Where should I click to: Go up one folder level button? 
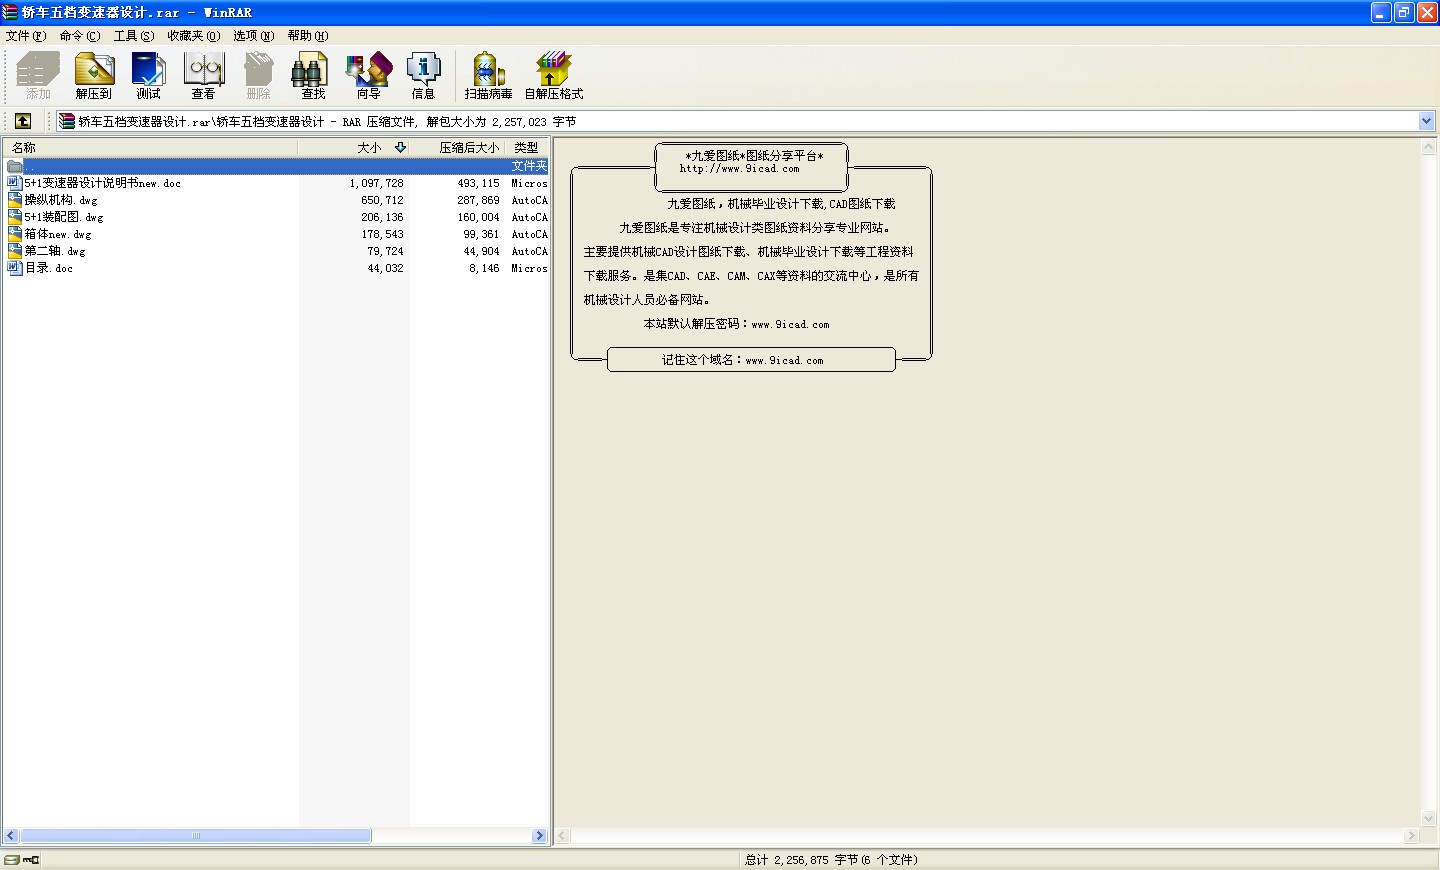(23, 121)
